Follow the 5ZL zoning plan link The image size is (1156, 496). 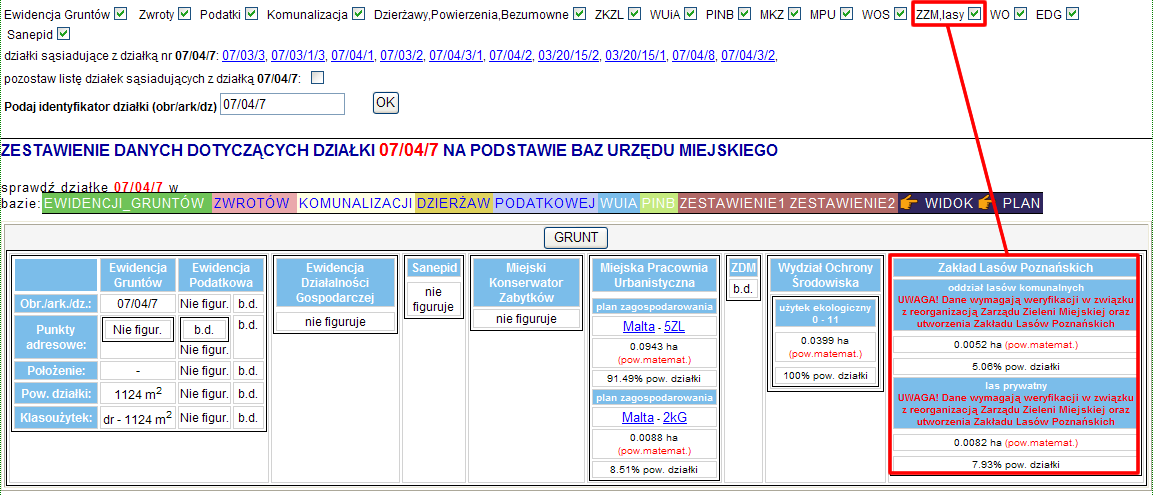674,326
